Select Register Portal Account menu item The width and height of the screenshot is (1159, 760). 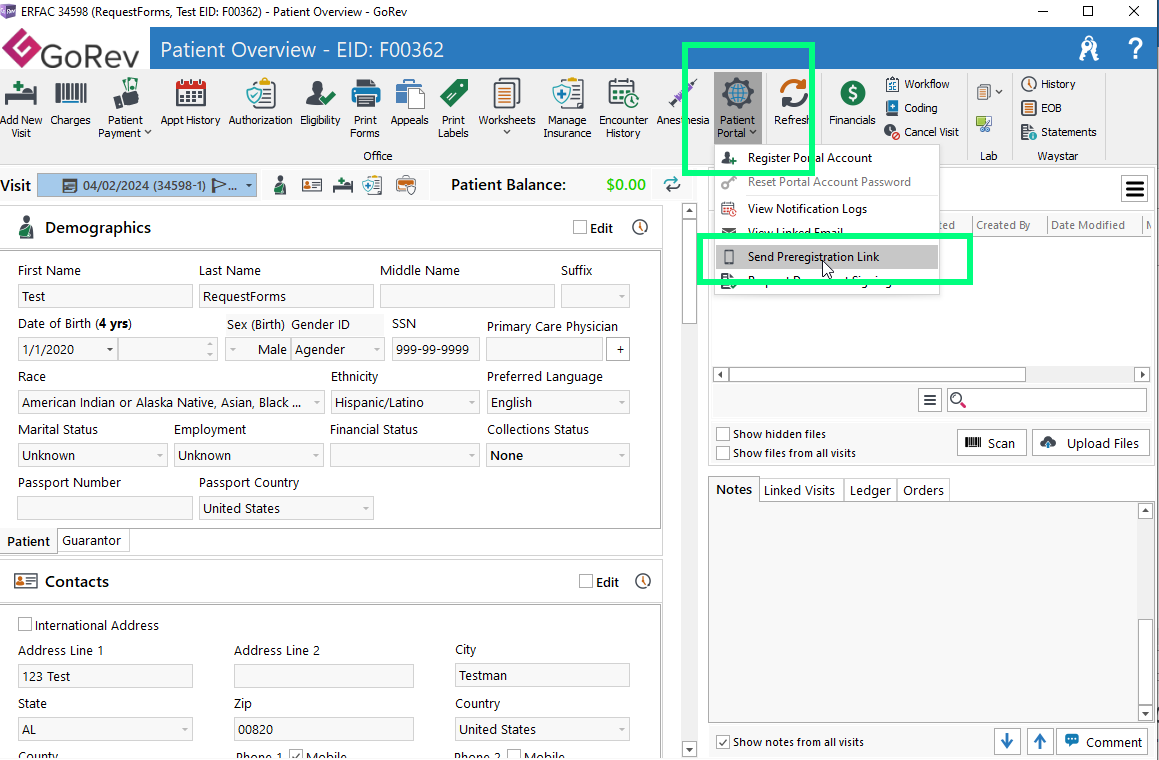click(x=827, y=158)
